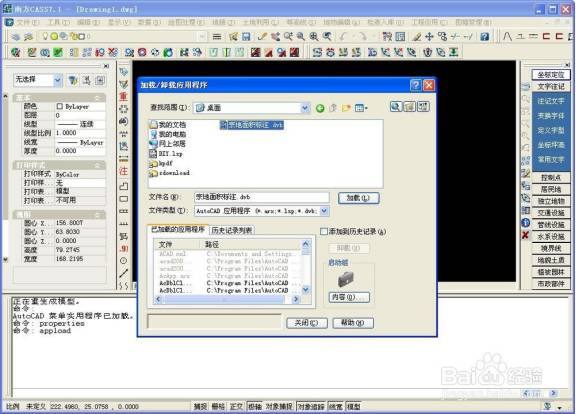Select file 宗地面积标注.dvb in list
Viewport: 576px width, 414px height.
click(x=252, y=125)
